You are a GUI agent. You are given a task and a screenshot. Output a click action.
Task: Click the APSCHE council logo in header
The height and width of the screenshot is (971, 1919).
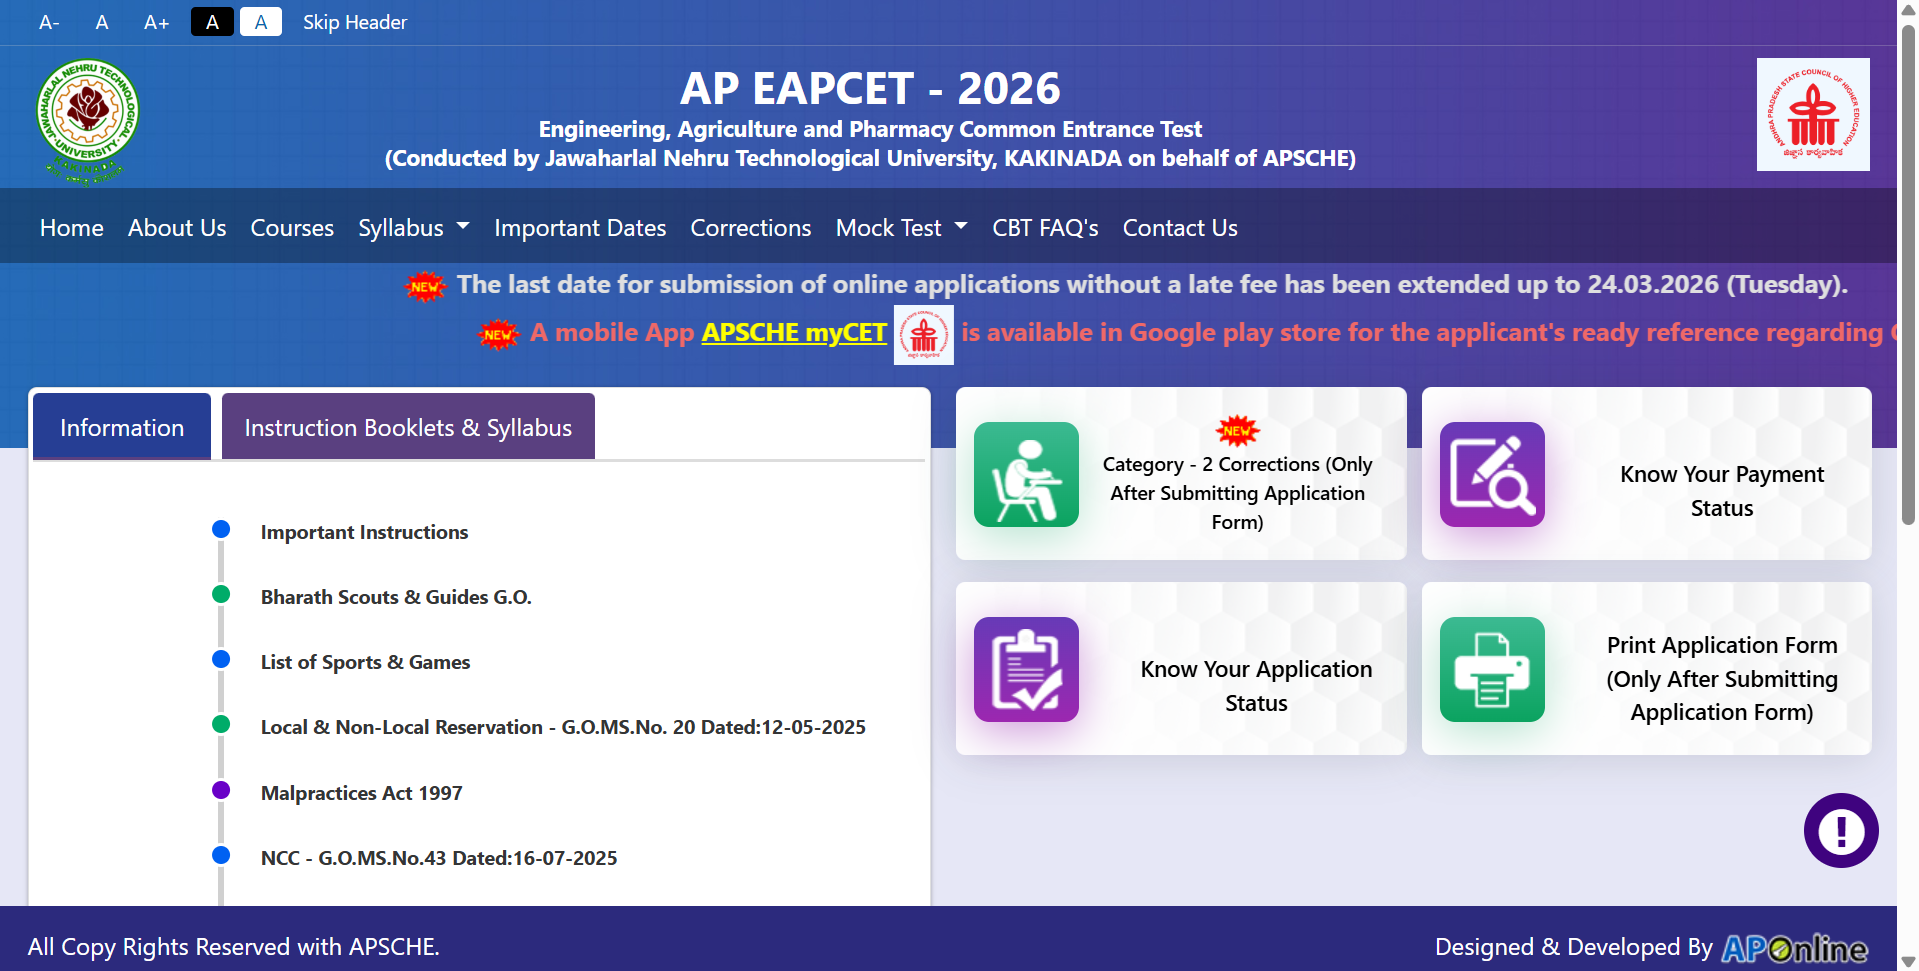1812,114
